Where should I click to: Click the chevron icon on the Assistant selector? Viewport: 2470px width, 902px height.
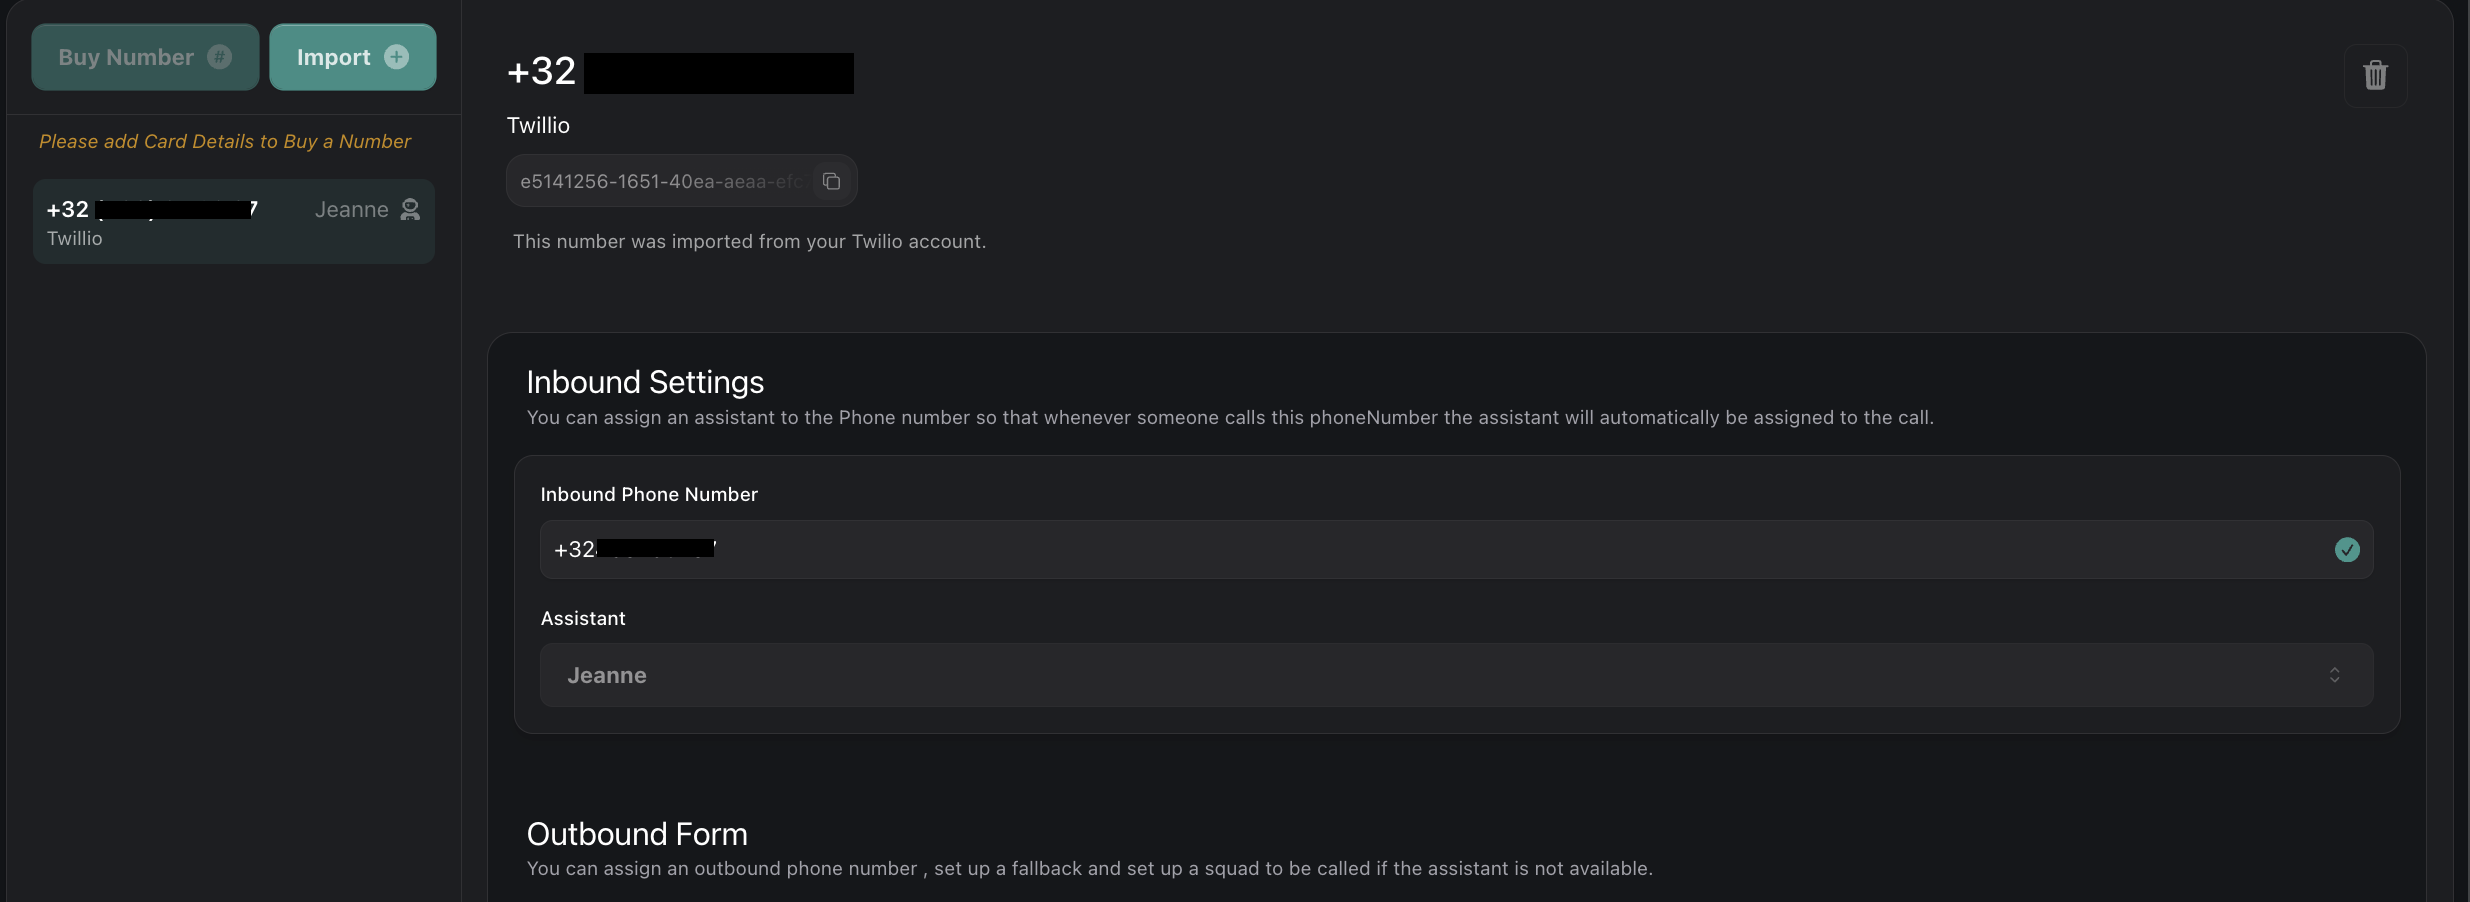click(x=2334, y=675)
